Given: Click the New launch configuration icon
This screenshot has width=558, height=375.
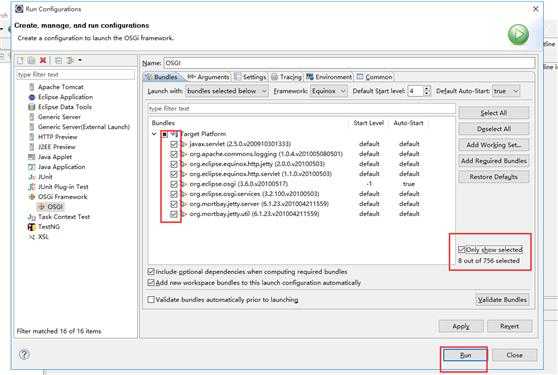Looking at the screenshot, I should 20,60.
